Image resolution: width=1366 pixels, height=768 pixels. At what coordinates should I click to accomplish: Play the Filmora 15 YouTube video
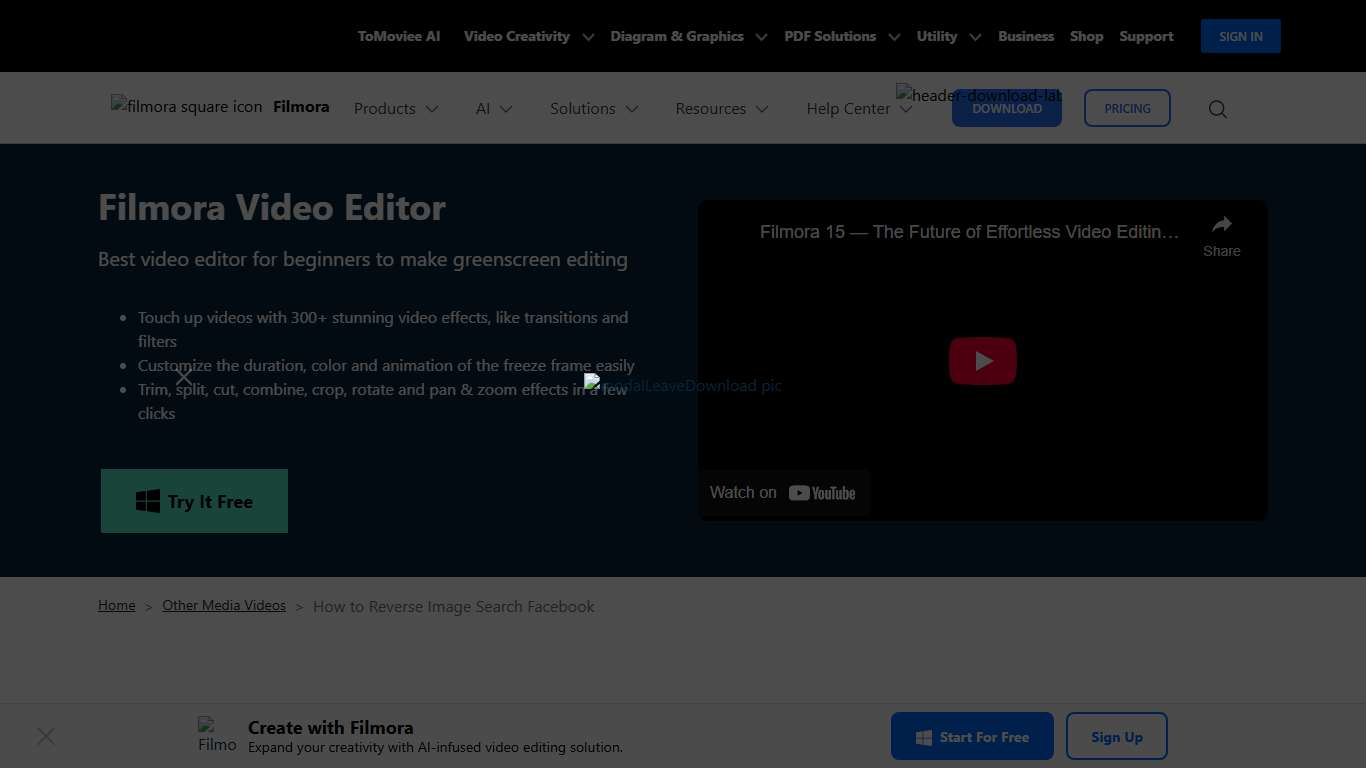pos(982,360)
